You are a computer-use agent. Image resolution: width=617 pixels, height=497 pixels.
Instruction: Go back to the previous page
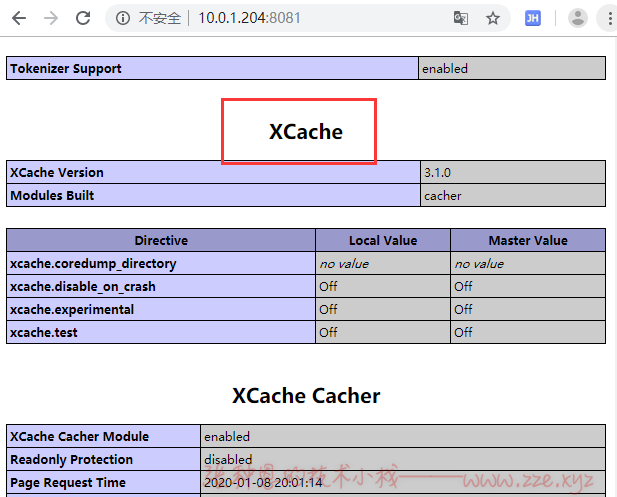click(19, 18)
